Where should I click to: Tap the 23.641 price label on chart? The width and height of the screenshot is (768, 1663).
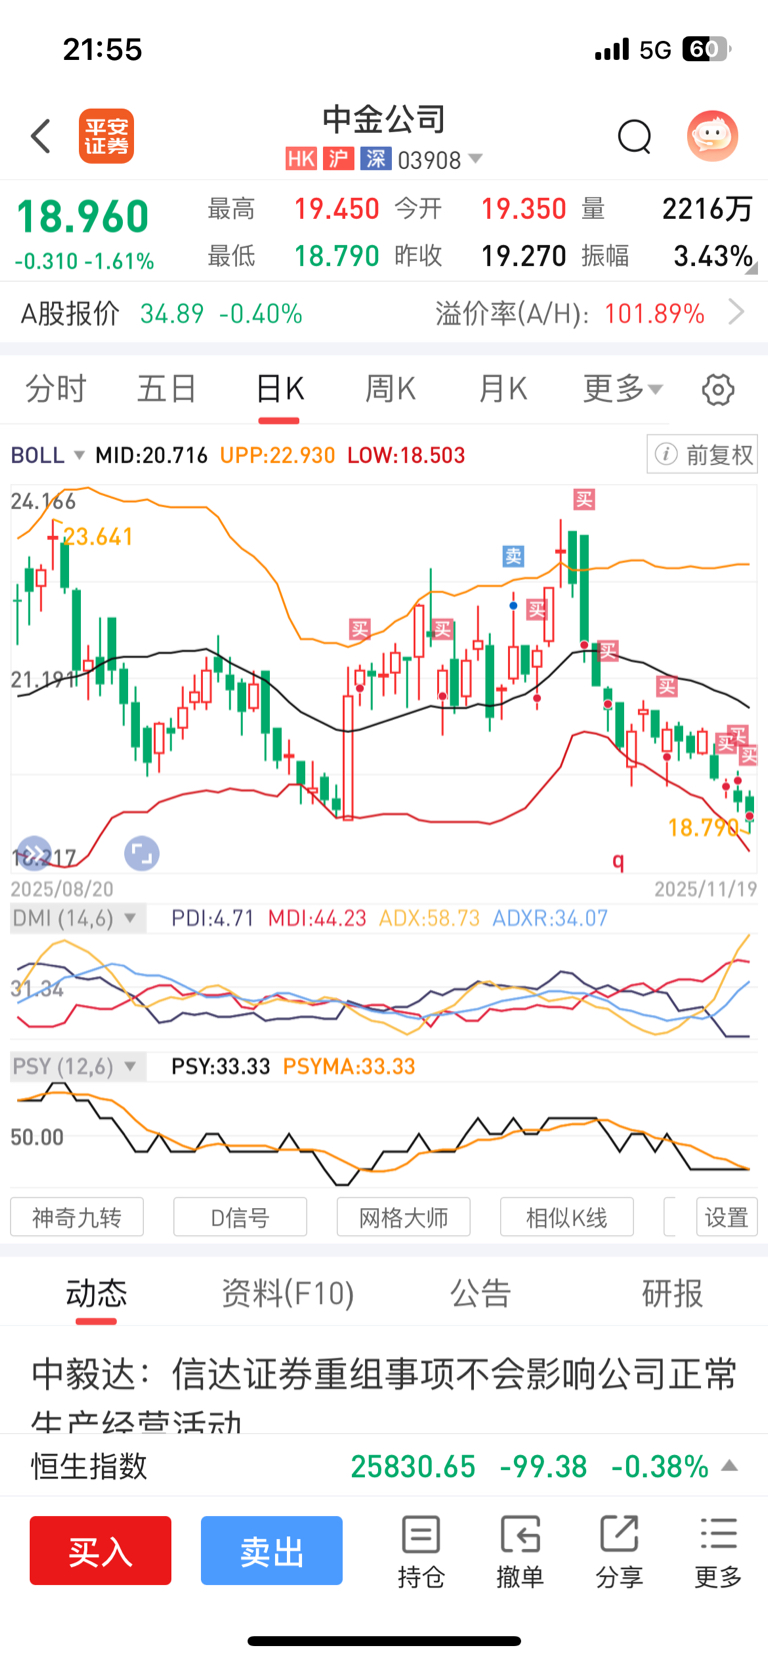click(x=98, y=537)
